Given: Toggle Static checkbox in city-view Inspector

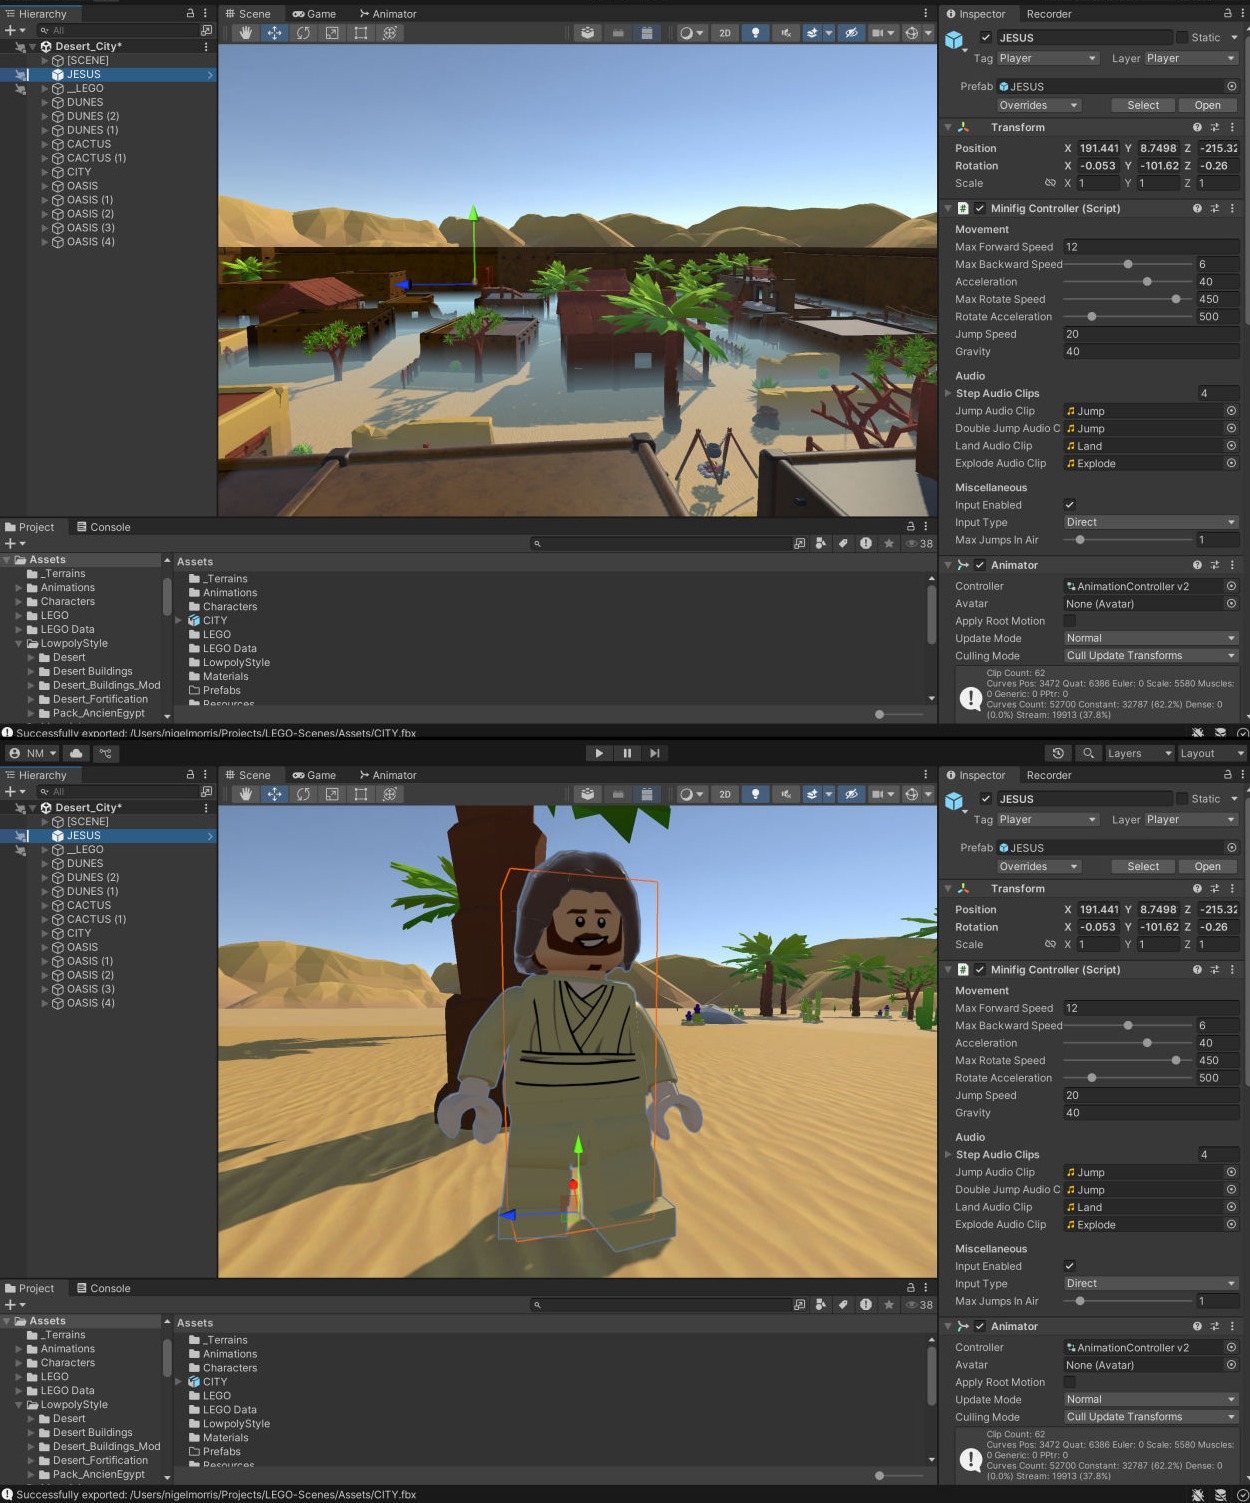Looking at the screenshot, I should click(x=1182, y=37).
